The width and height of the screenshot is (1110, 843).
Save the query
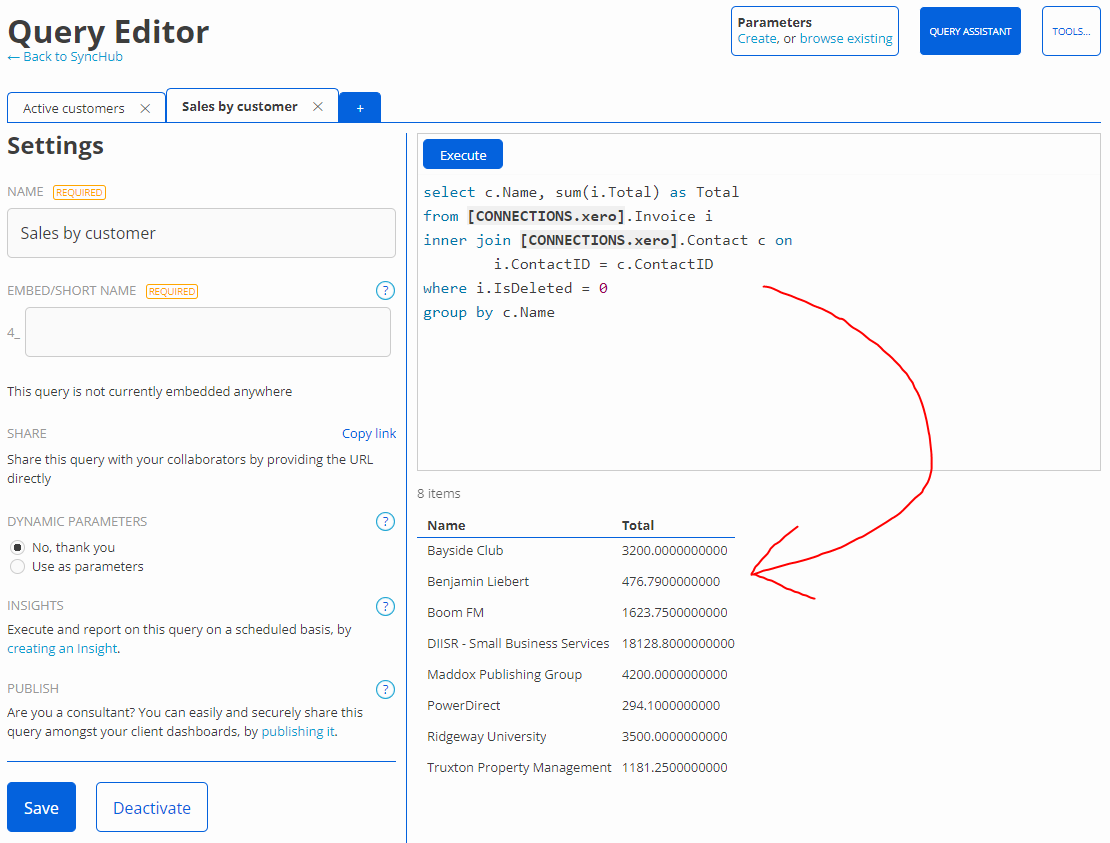[41, 807]
